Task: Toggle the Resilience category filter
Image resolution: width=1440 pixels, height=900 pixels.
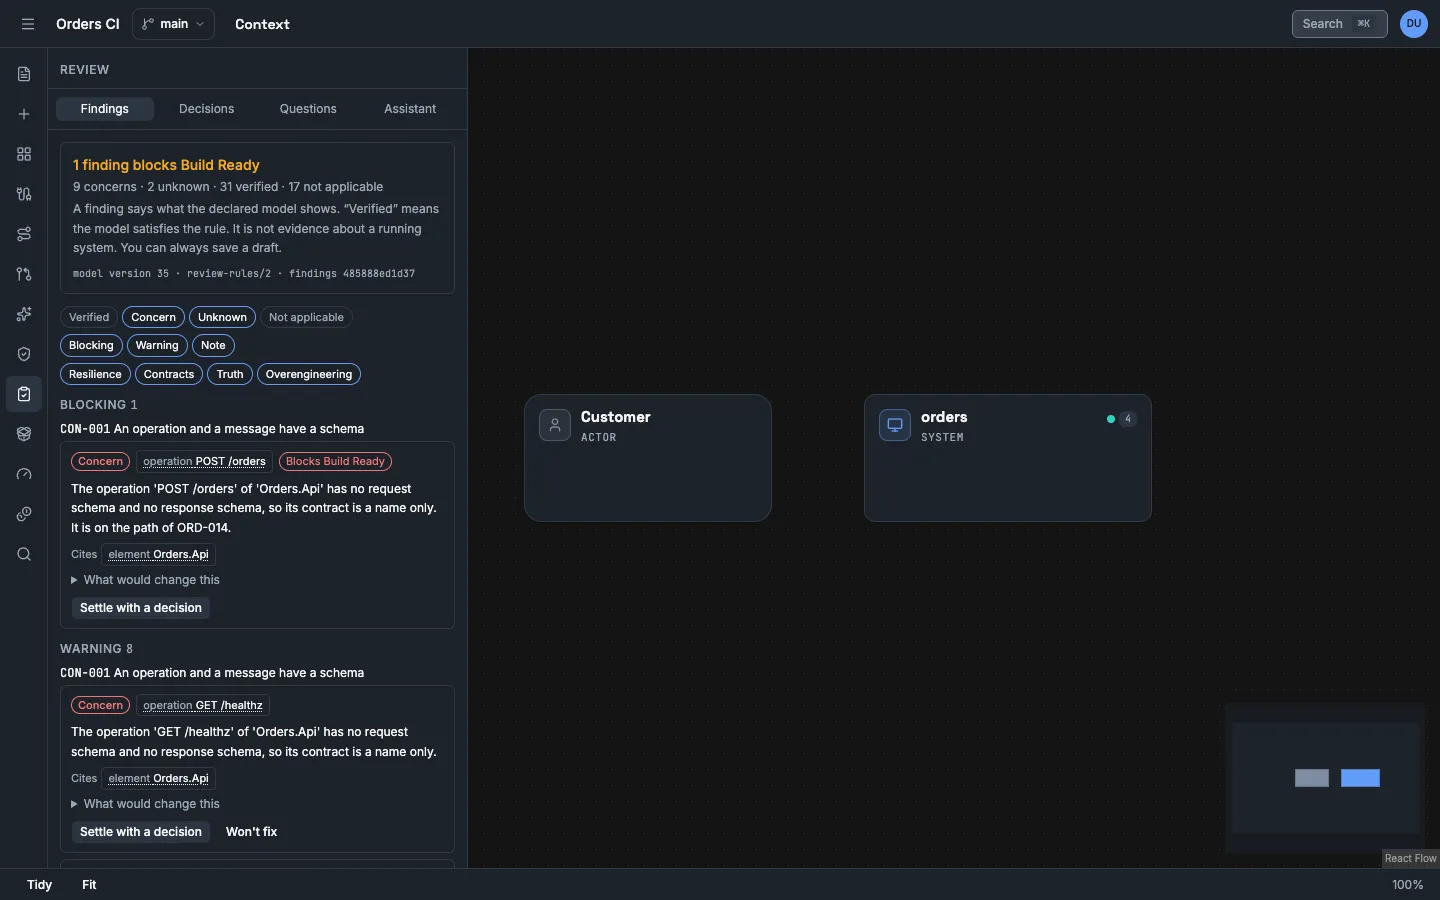Action: pos(95,374)
